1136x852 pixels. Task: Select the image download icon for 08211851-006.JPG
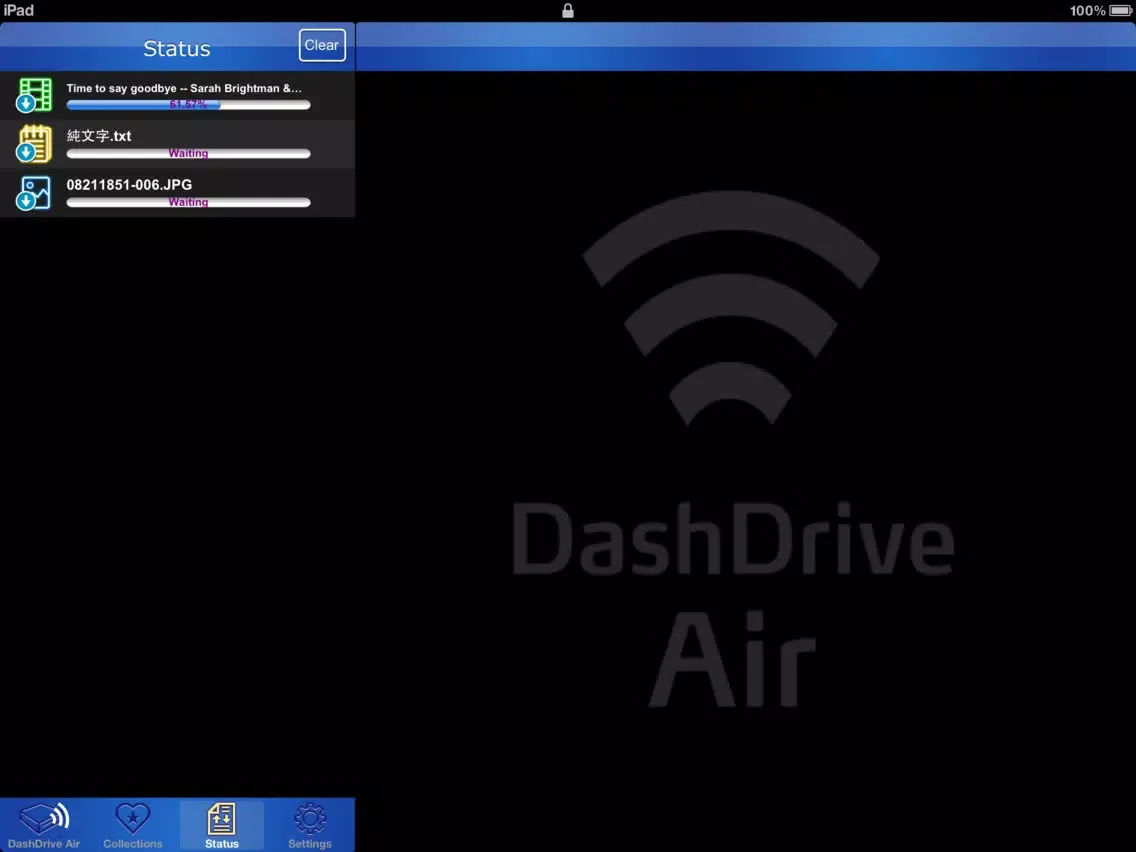34,193
